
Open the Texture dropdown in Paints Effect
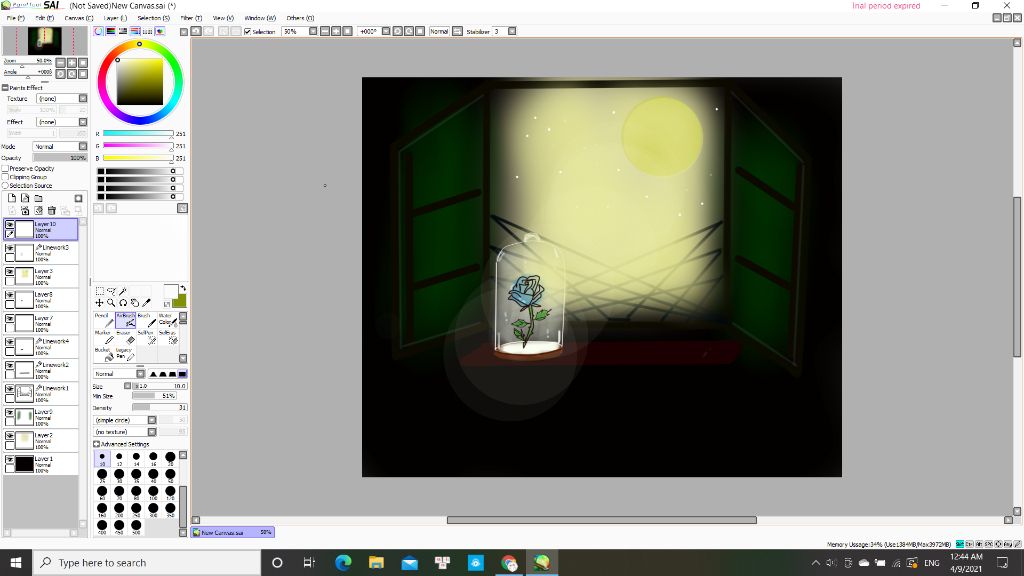83,99
